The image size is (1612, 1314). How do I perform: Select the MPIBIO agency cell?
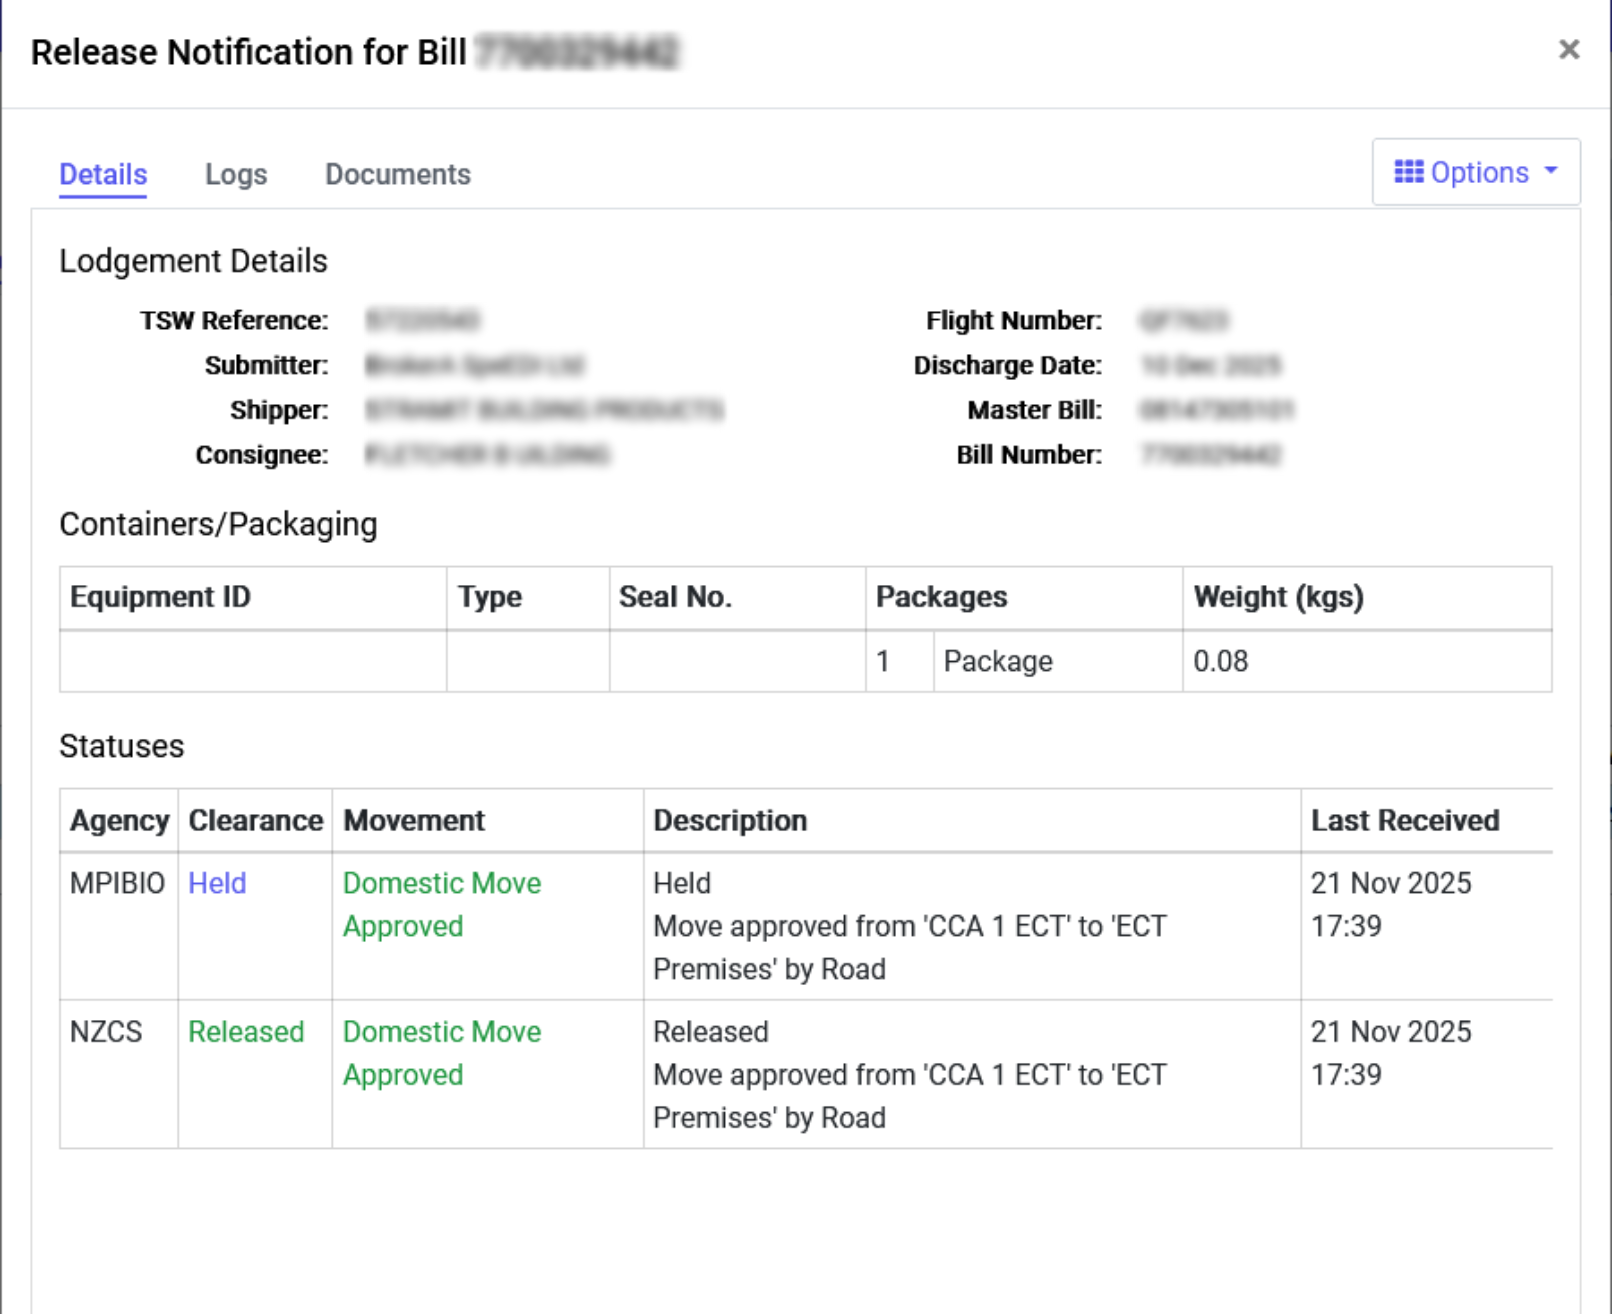click(x=117, y=883)
